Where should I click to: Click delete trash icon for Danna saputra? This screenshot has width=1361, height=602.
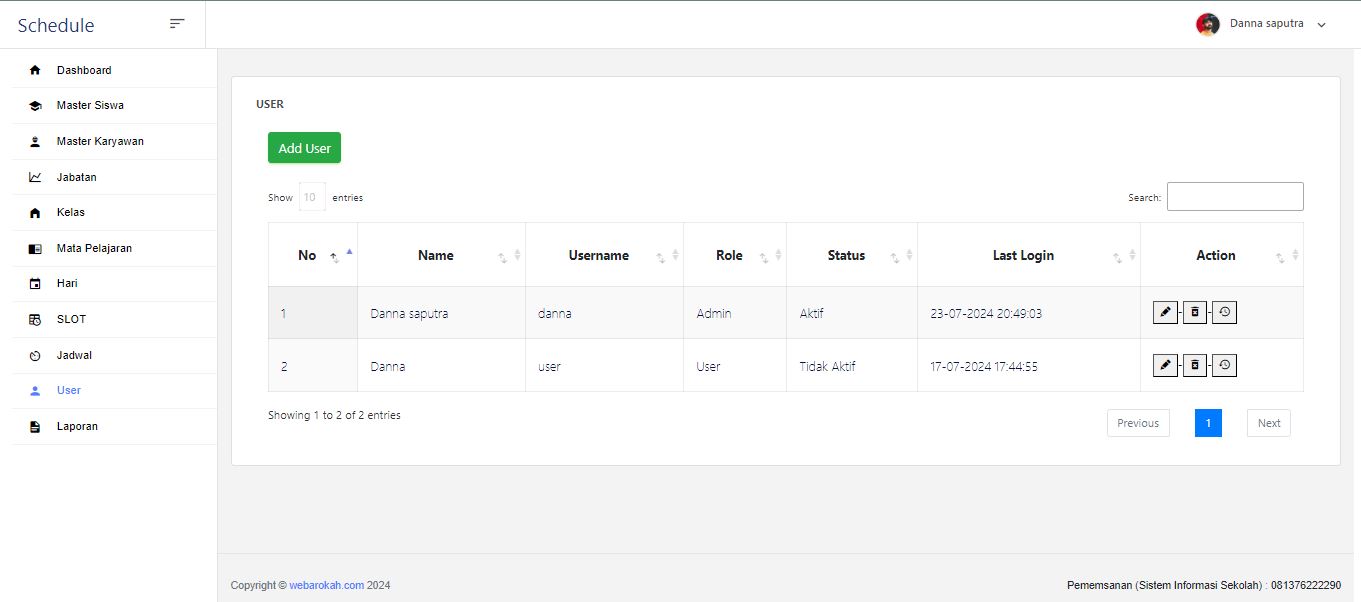[x=1194, y=313]
